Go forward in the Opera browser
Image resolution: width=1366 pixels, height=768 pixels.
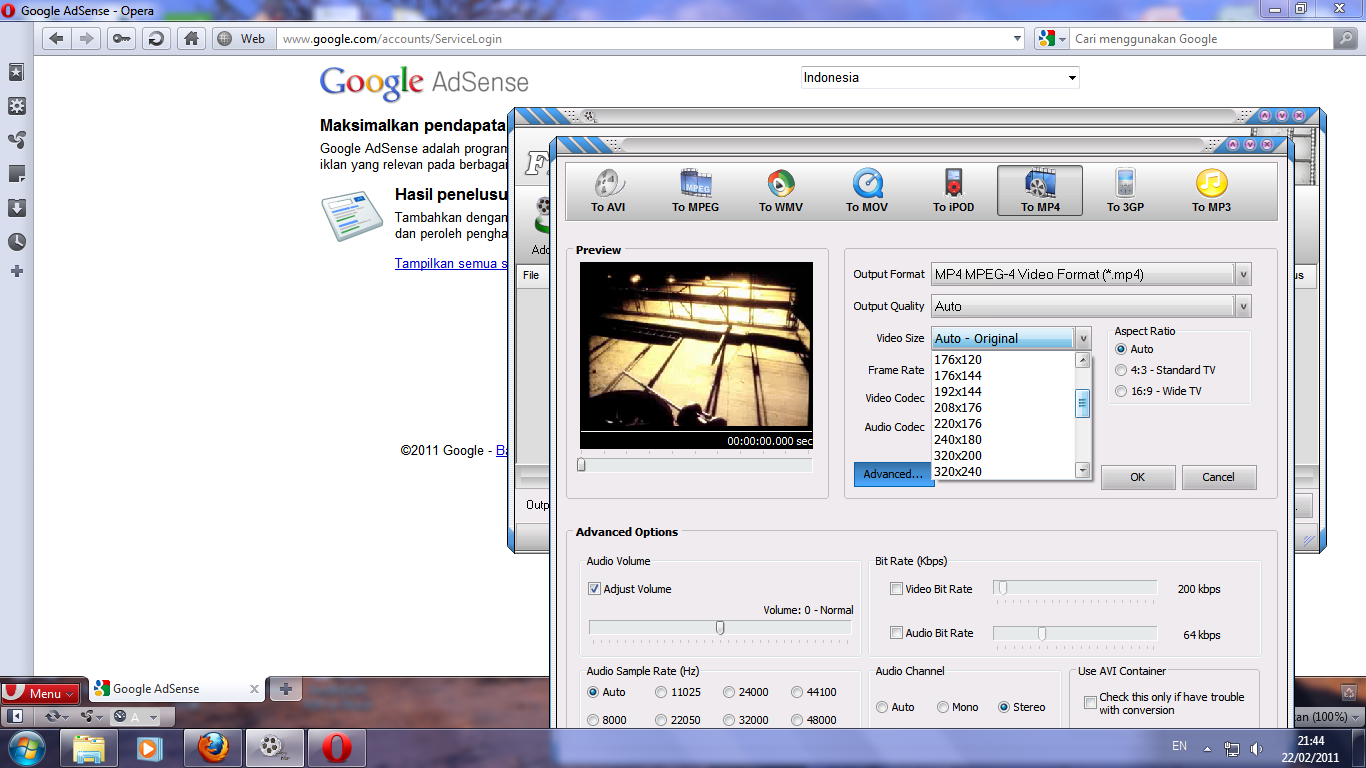tap(87, 39)
